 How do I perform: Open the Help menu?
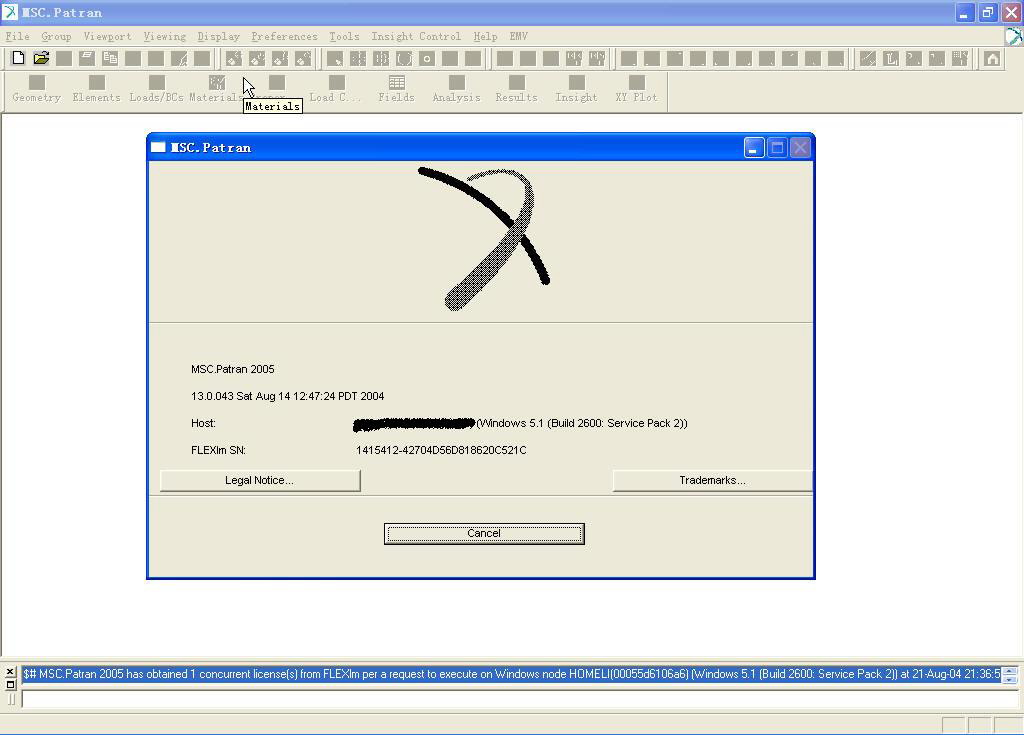[x=485, y=37]
